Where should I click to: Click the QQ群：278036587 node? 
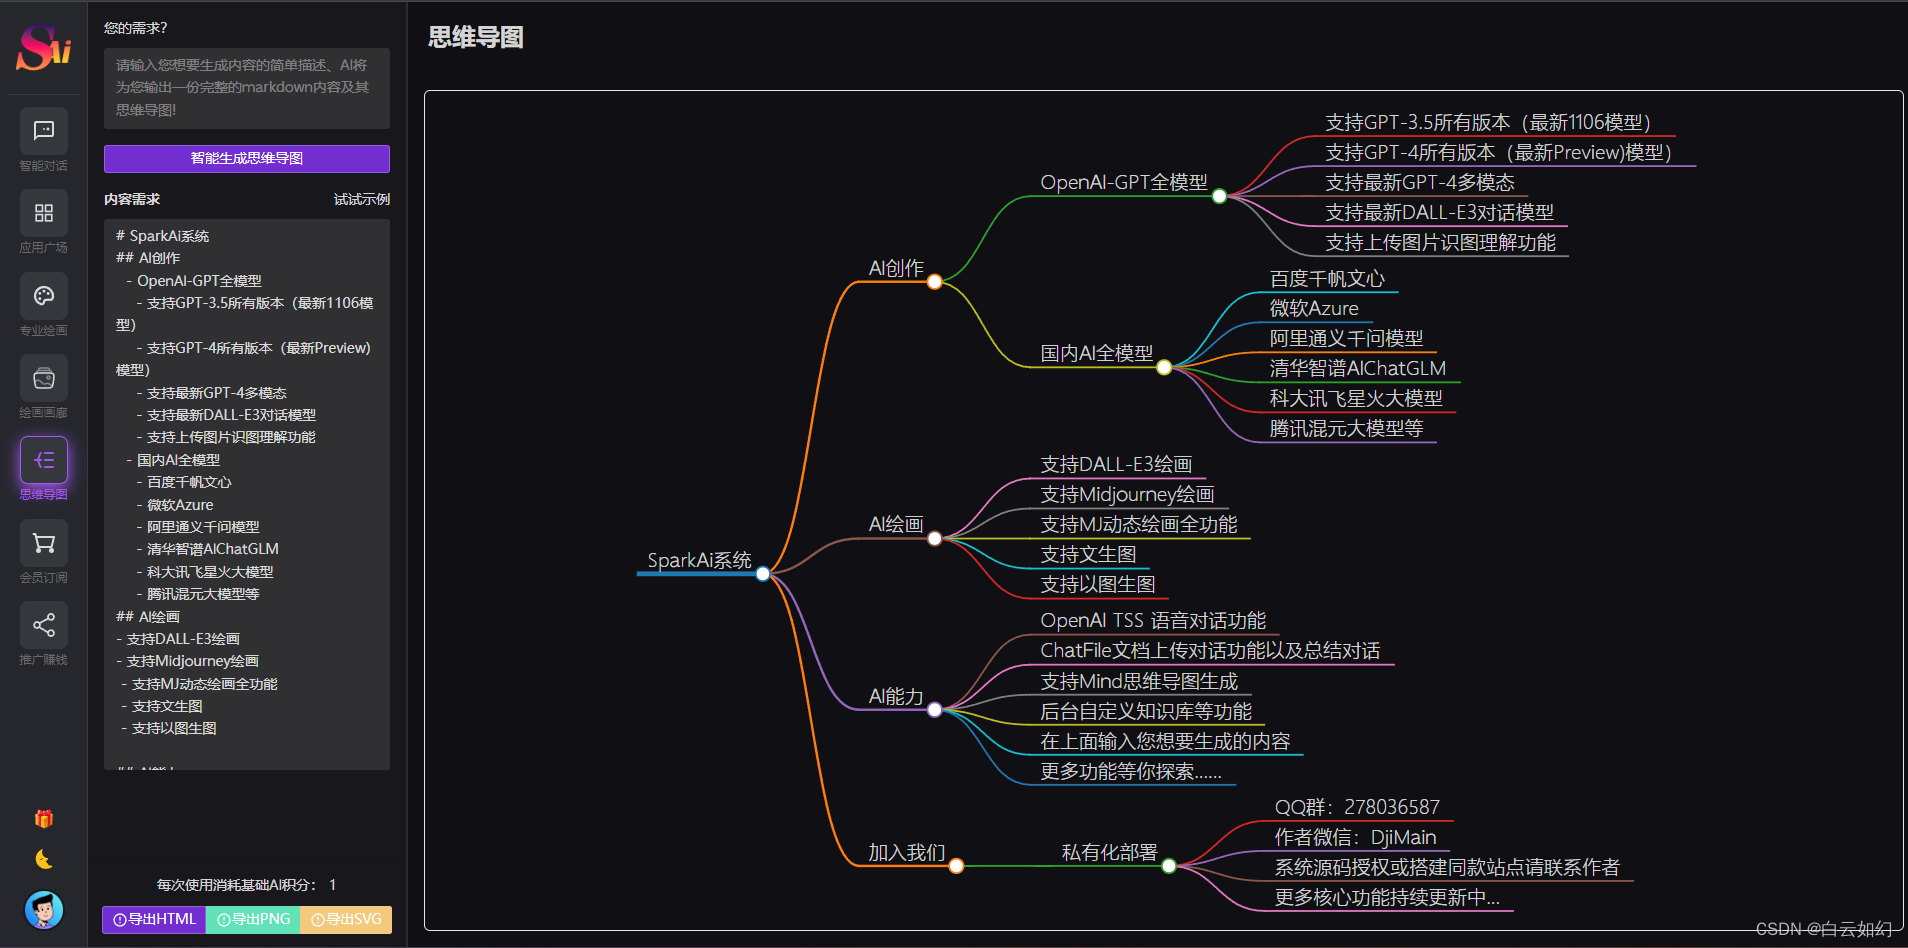pyautogui.click(x=1357, y=807)
